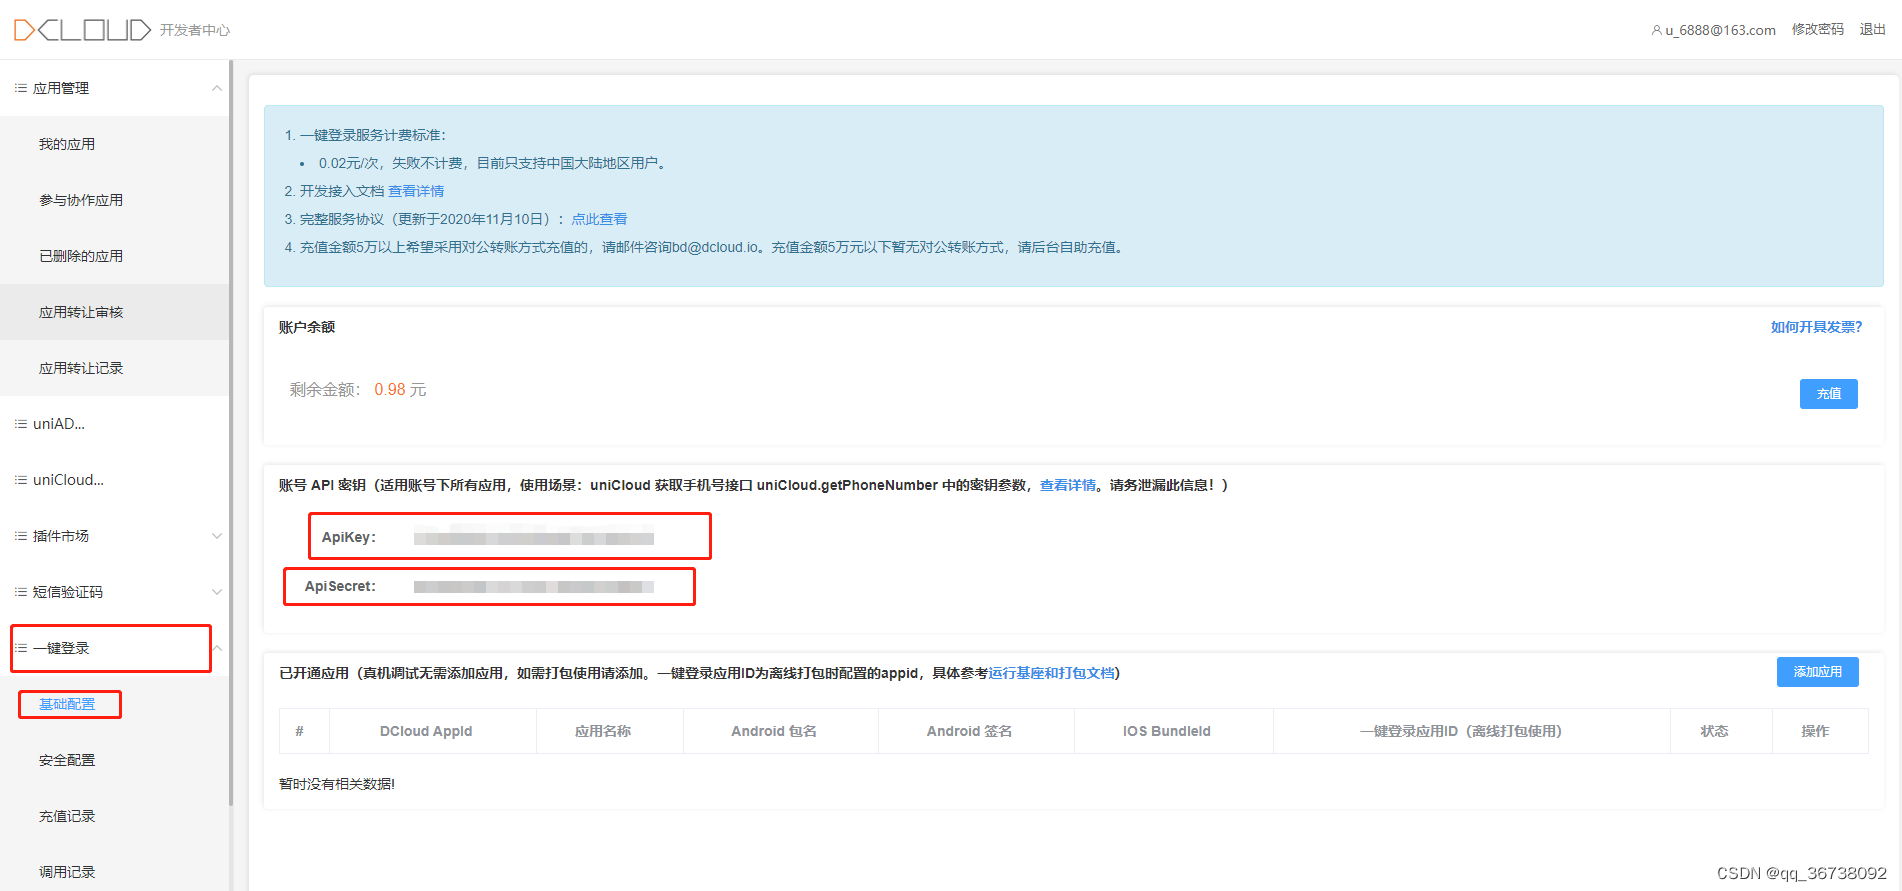Collapse the 应用管理 section chevron
1902x891 pixels.
217,88
